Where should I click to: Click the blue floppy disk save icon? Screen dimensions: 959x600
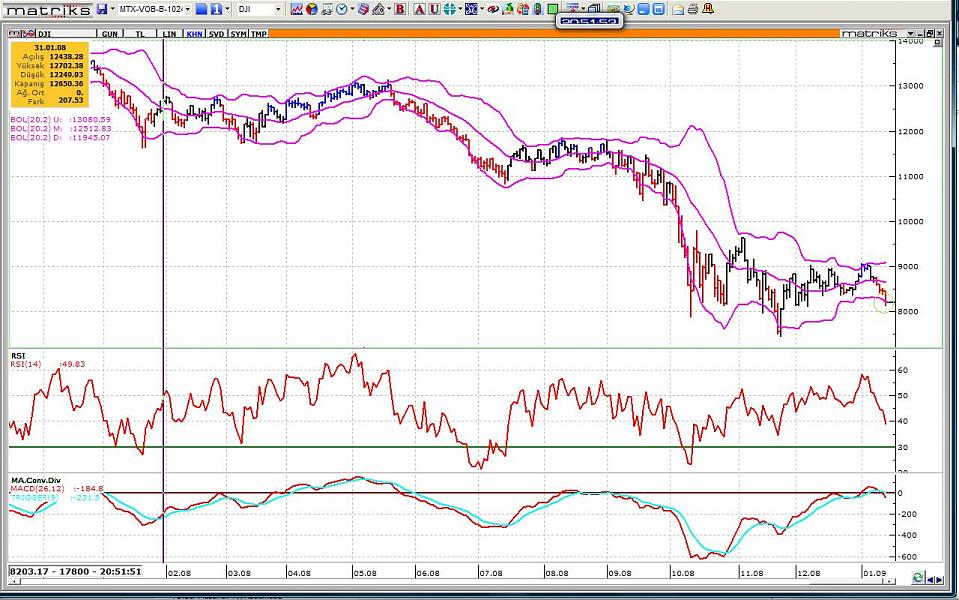coord(102,9)
